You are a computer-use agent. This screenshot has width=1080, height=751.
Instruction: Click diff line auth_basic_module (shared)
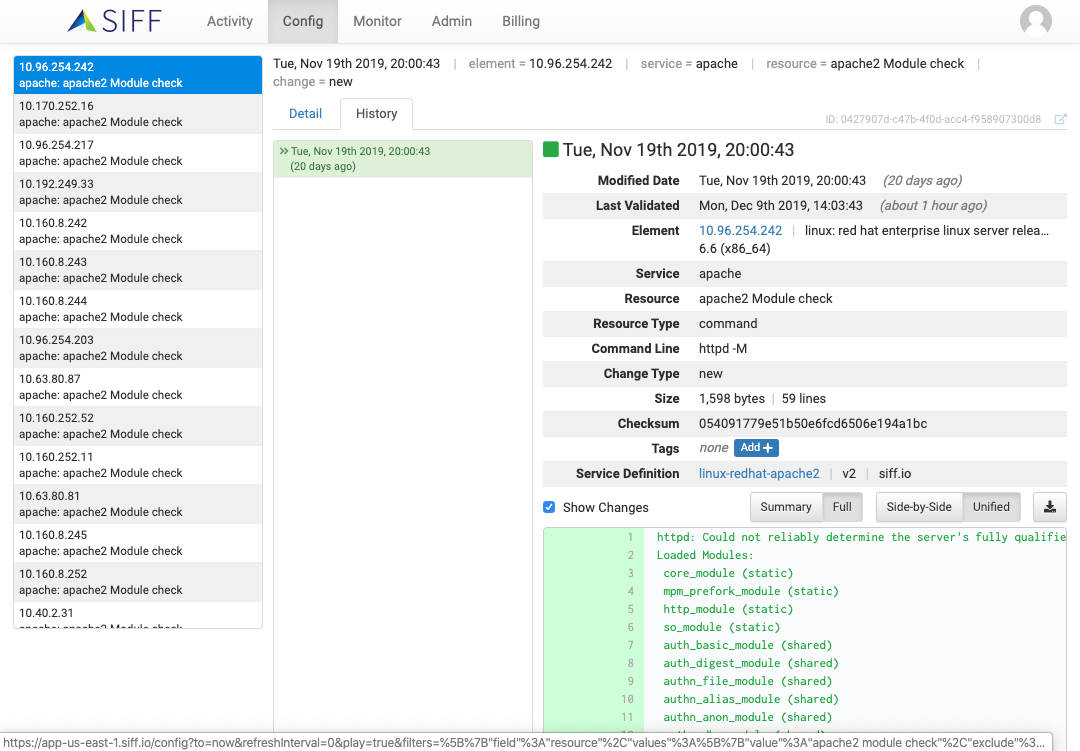[x=747, y=645]
